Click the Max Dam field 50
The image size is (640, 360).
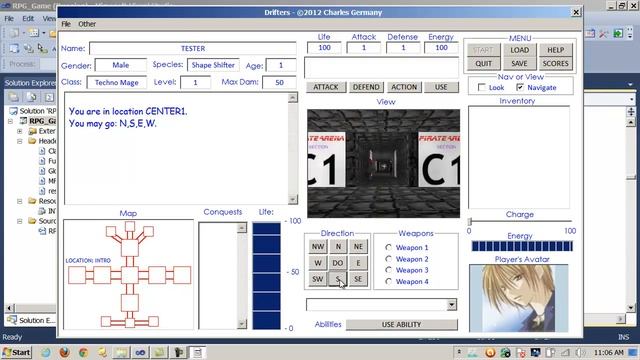click(279, 82)
